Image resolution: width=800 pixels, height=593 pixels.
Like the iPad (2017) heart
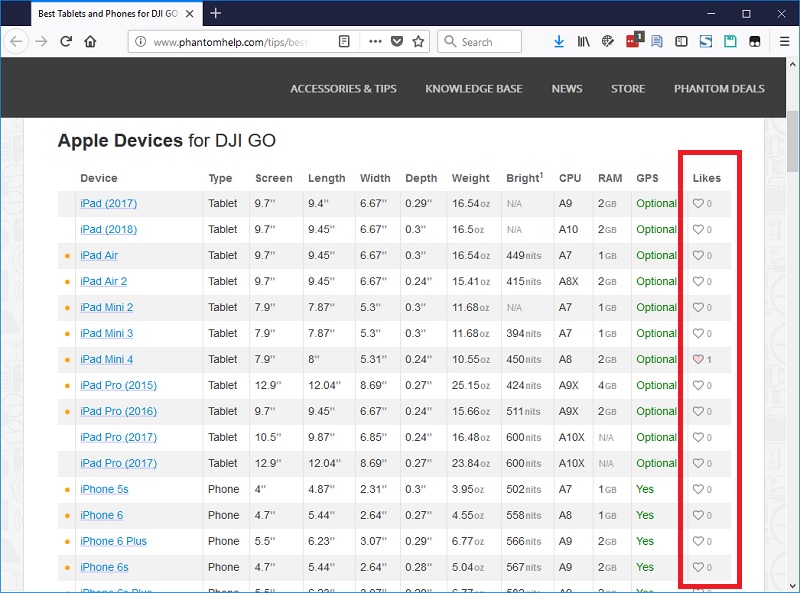[x=698, y=204]
